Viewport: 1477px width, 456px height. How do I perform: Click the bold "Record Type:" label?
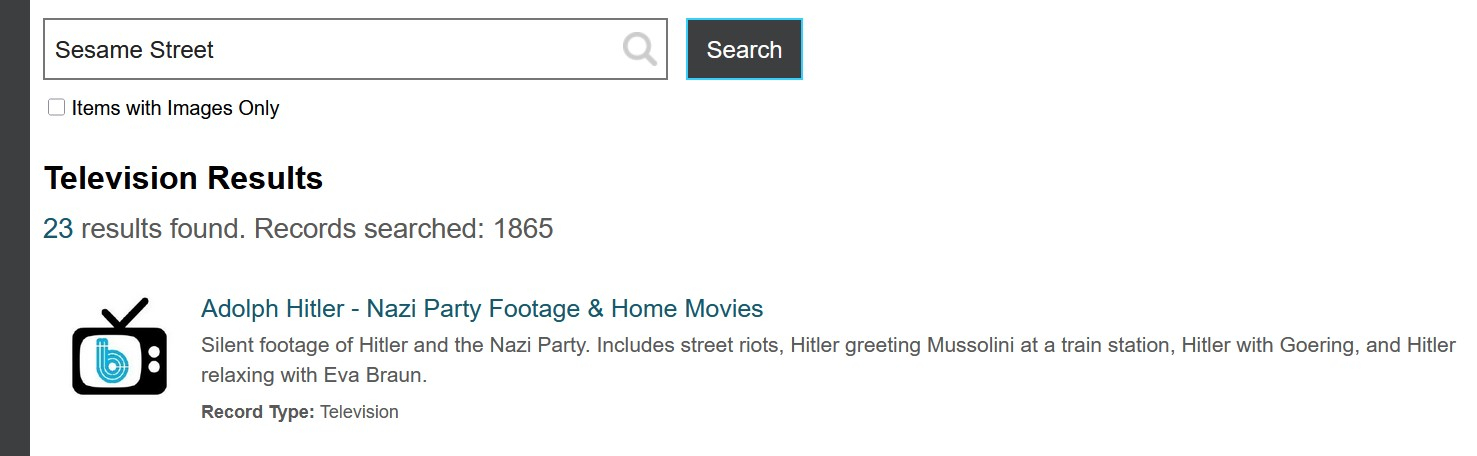click(x=257, y=412)
